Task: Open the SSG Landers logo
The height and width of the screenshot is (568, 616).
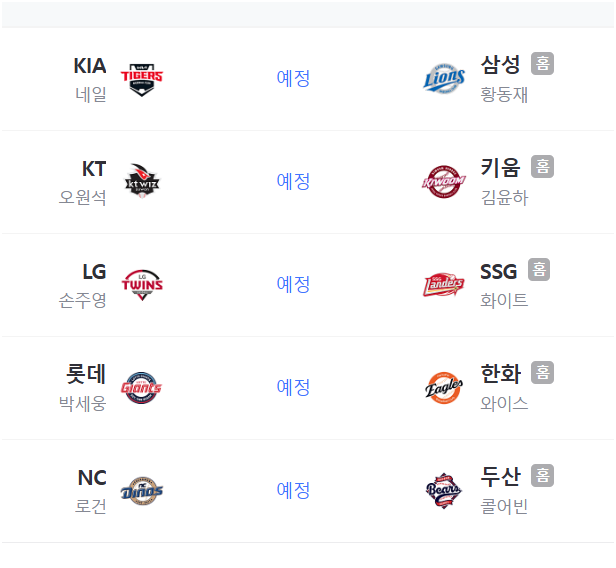Action: (x=444, y=284)
